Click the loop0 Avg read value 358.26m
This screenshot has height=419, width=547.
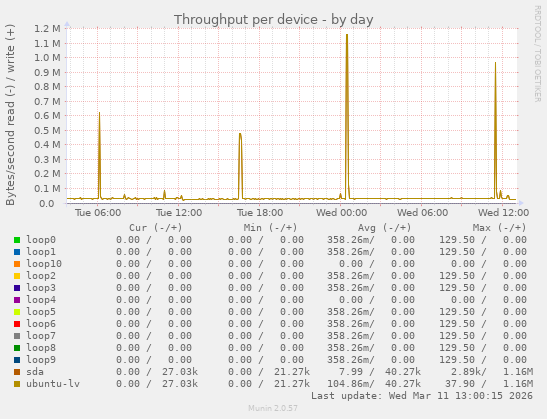350,240
